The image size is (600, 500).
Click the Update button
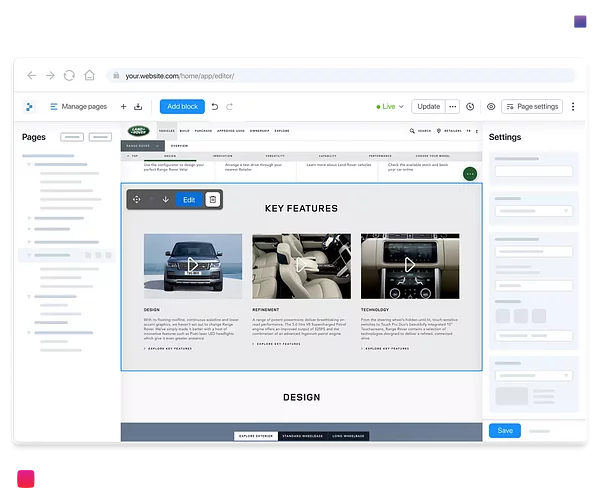tap(428, 106)
